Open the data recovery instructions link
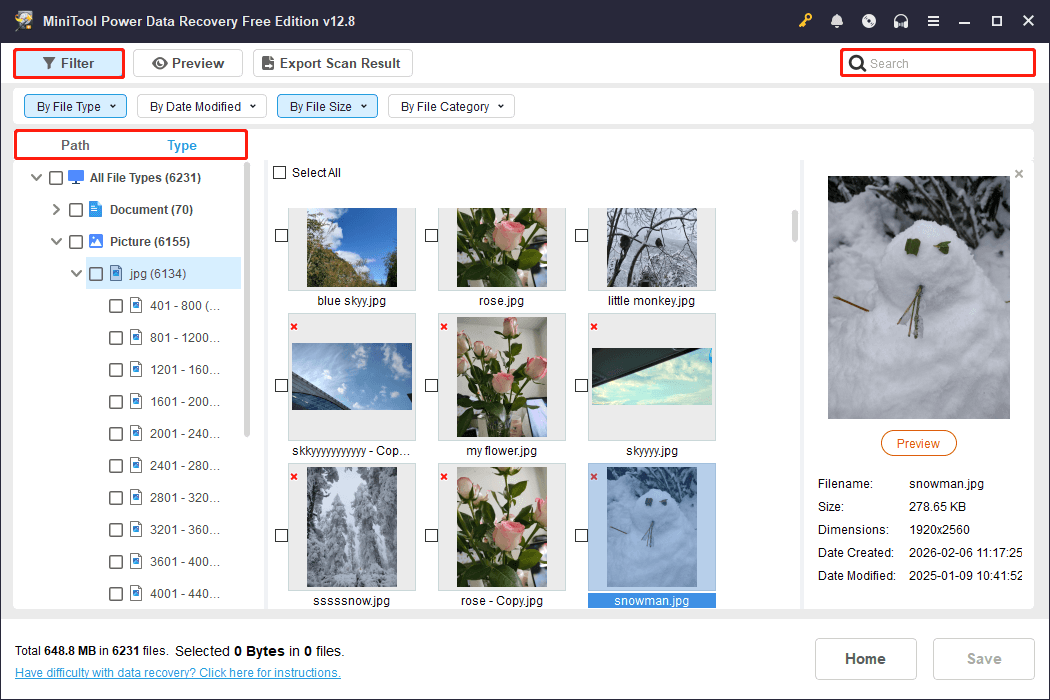Viewport: 1050px width, 700px height. [x=177, y=672]
